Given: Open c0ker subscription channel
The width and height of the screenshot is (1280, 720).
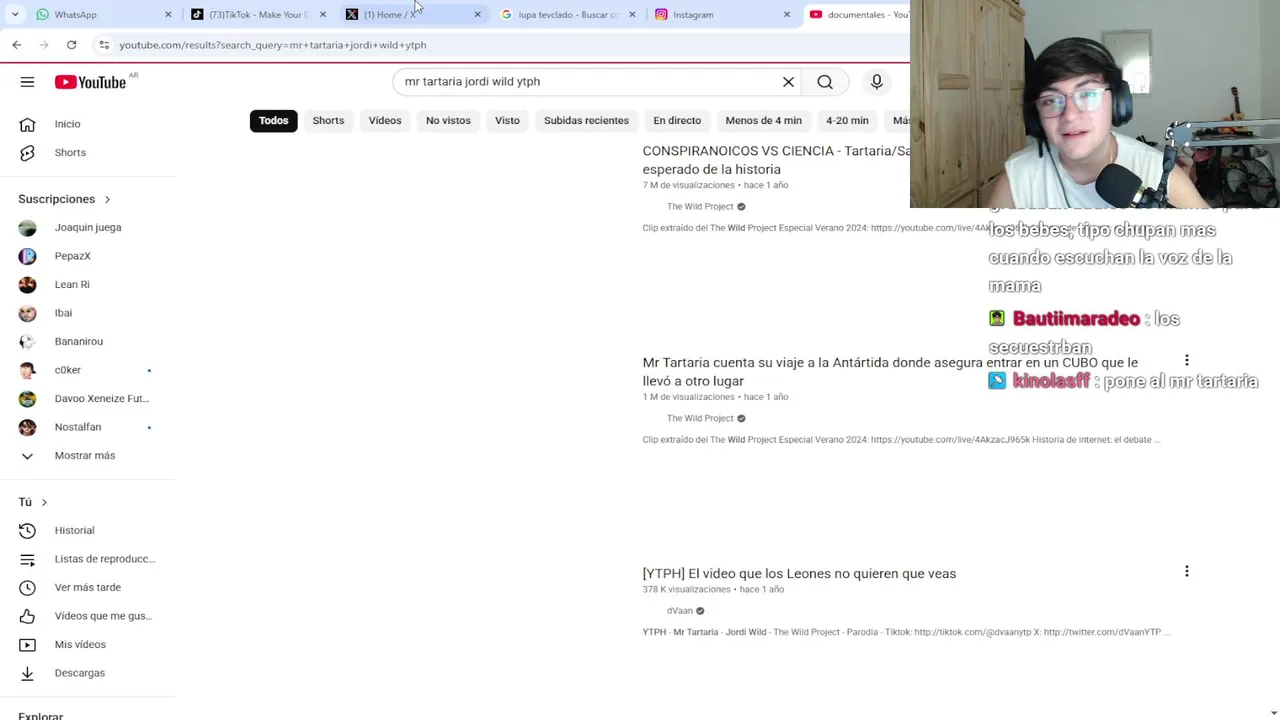Looking at the screenshot, I should (x=88, y=370).
